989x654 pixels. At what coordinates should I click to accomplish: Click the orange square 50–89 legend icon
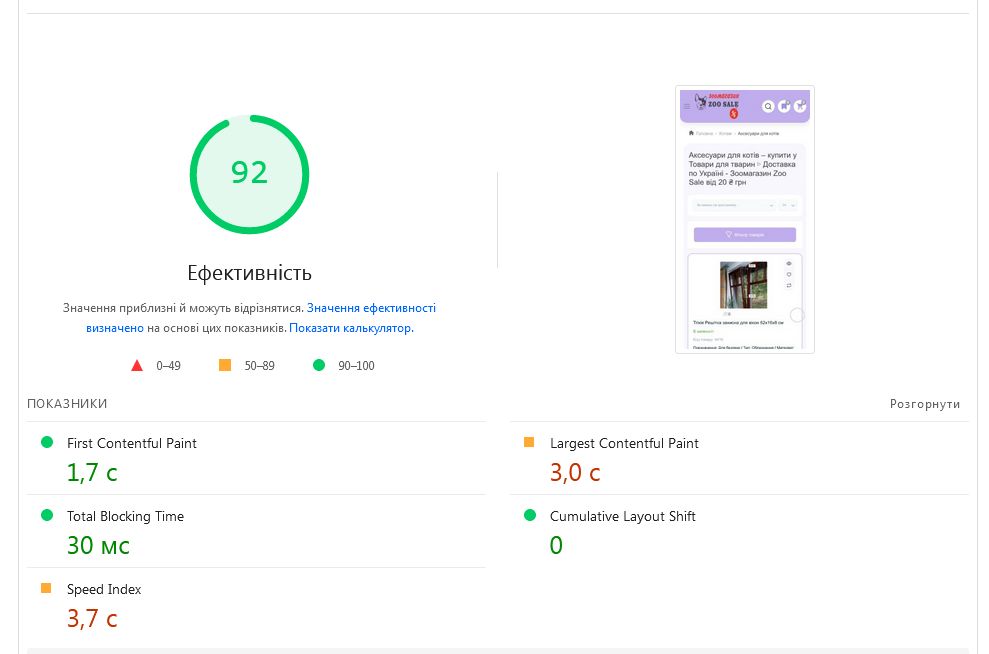[x=225, y=366]
